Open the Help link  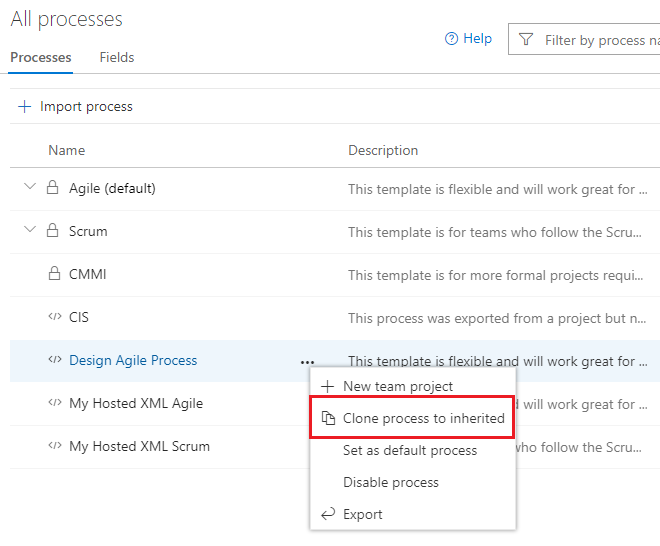468,39
